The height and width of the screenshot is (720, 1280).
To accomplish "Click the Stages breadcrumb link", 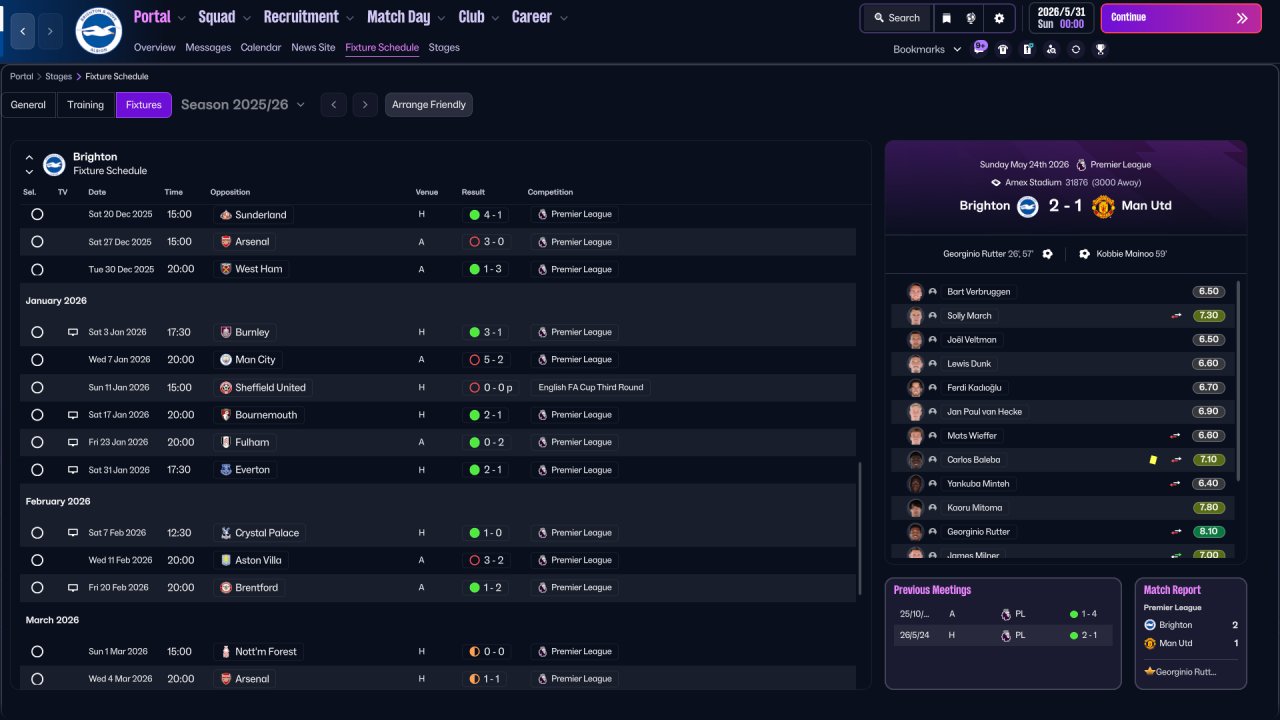I will pyautogui.click(x=59, y=76).
